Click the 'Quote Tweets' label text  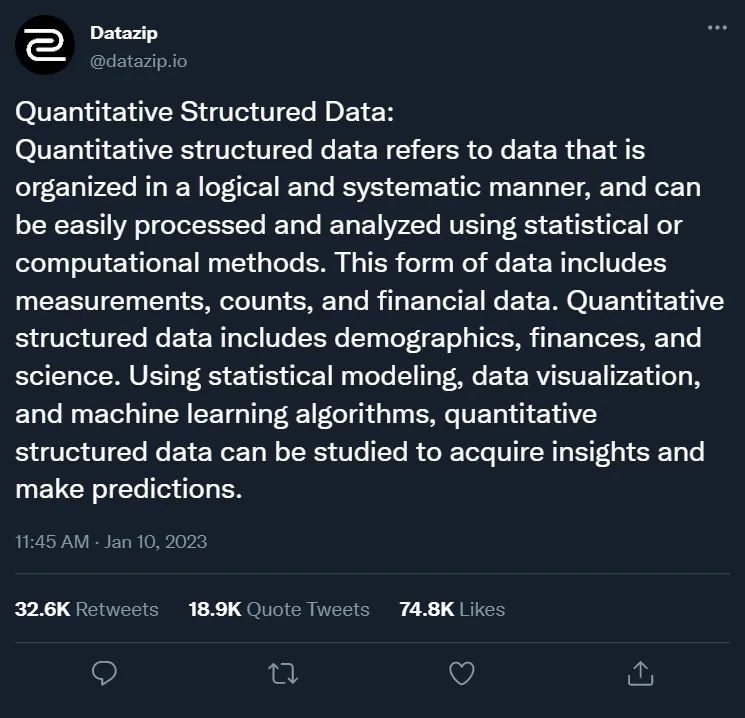coord(308,609)
